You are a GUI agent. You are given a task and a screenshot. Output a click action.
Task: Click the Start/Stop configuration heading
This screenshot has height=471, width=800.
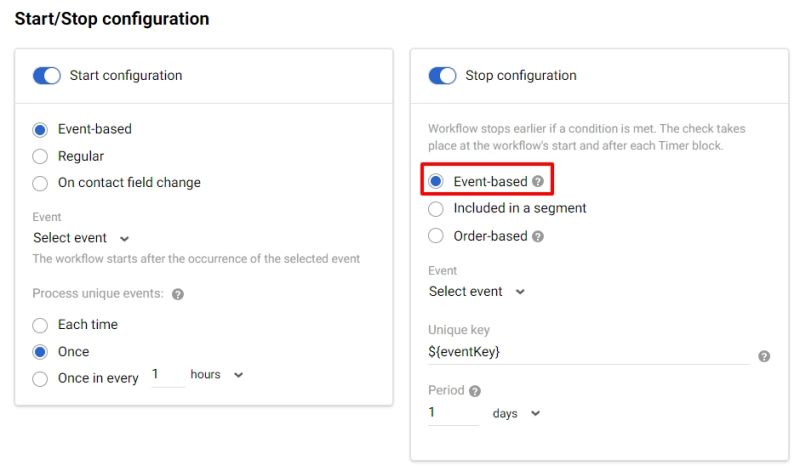tap(112, 19)
